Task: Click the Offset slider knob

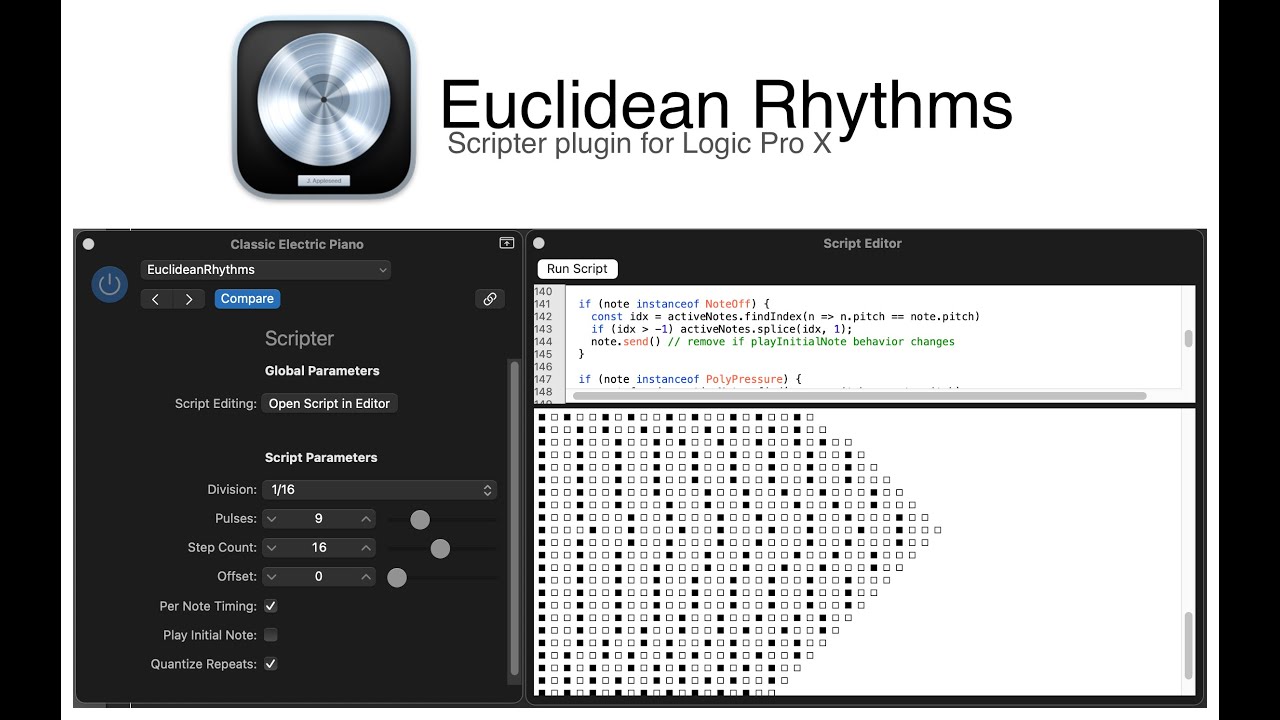Action: tap(397, 577)
